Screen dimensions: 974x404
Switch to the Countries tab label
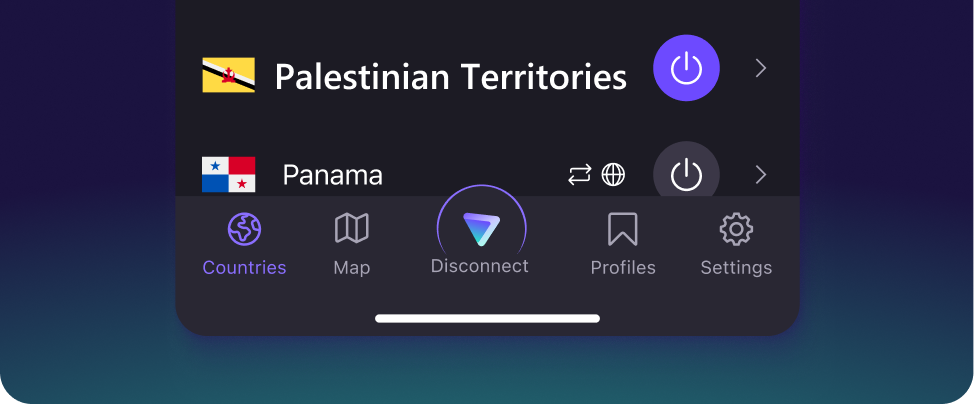point(244,267)
